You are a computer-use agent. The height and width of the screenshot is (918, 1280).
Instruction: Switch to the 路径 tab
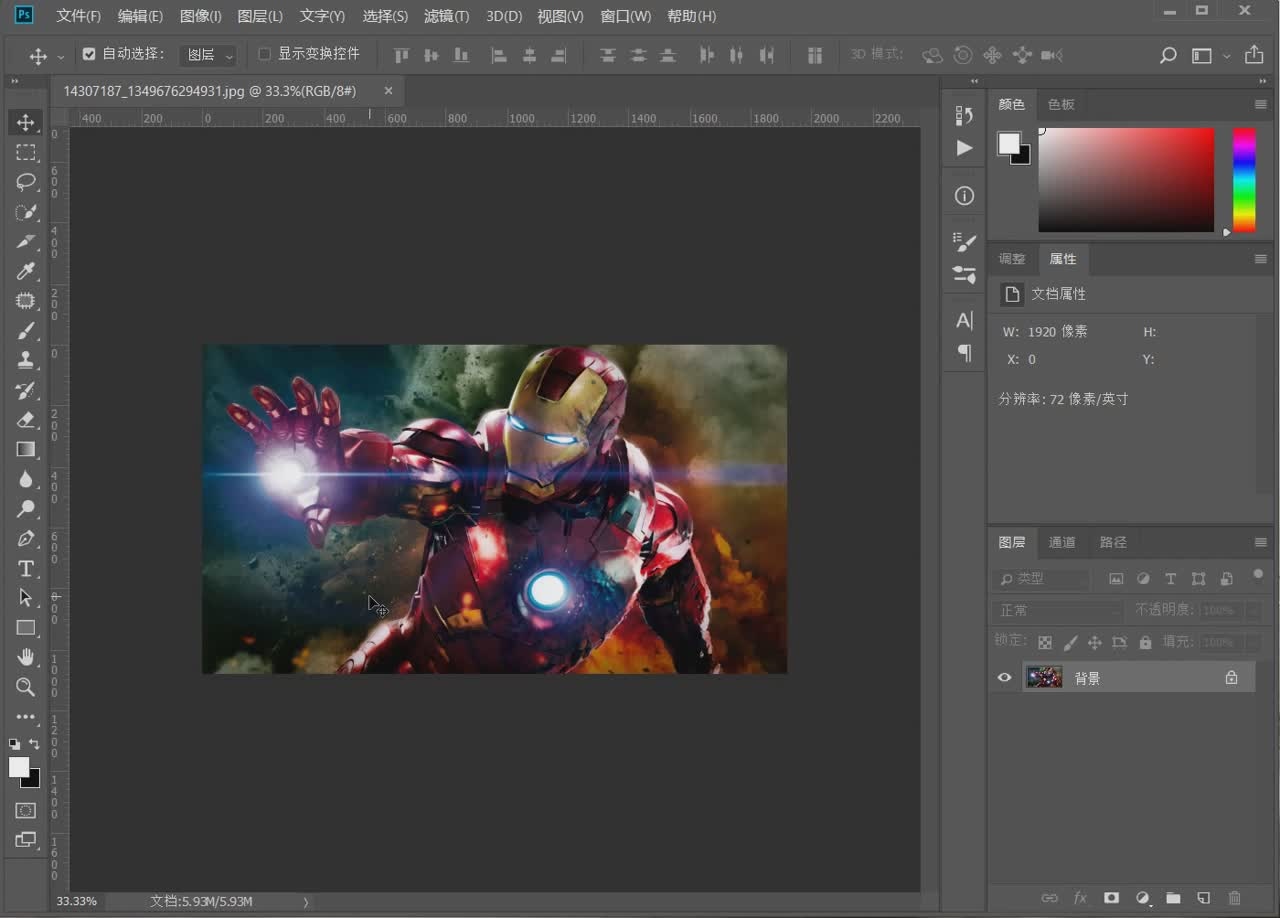1113,542
